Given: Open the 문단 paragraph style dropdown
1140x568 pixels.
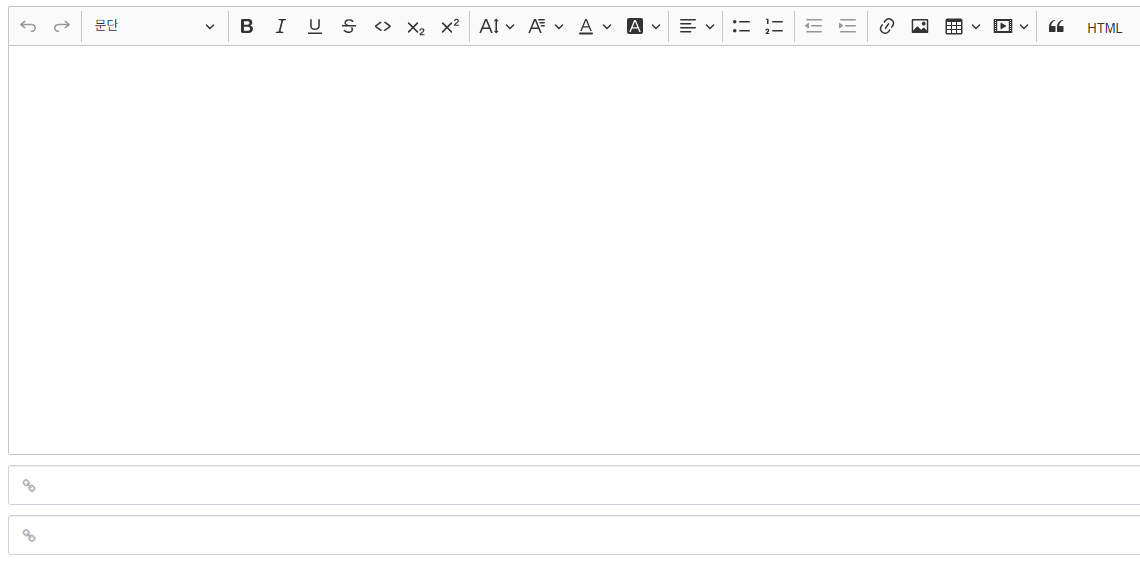Looking at the screenshot, I should 154,27.
